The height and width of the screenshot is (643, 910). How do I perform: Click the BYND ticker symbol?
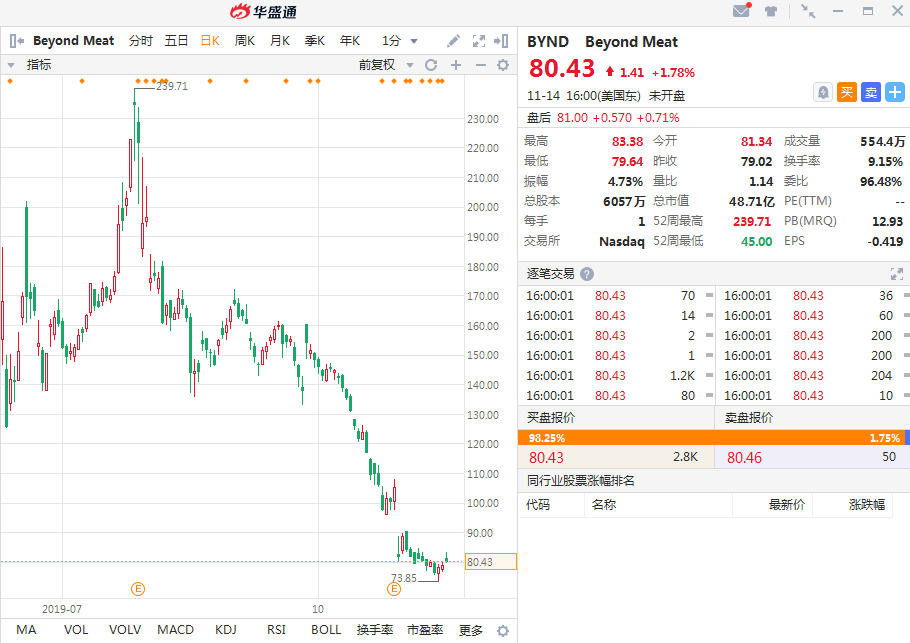click(x=548, y=42)
